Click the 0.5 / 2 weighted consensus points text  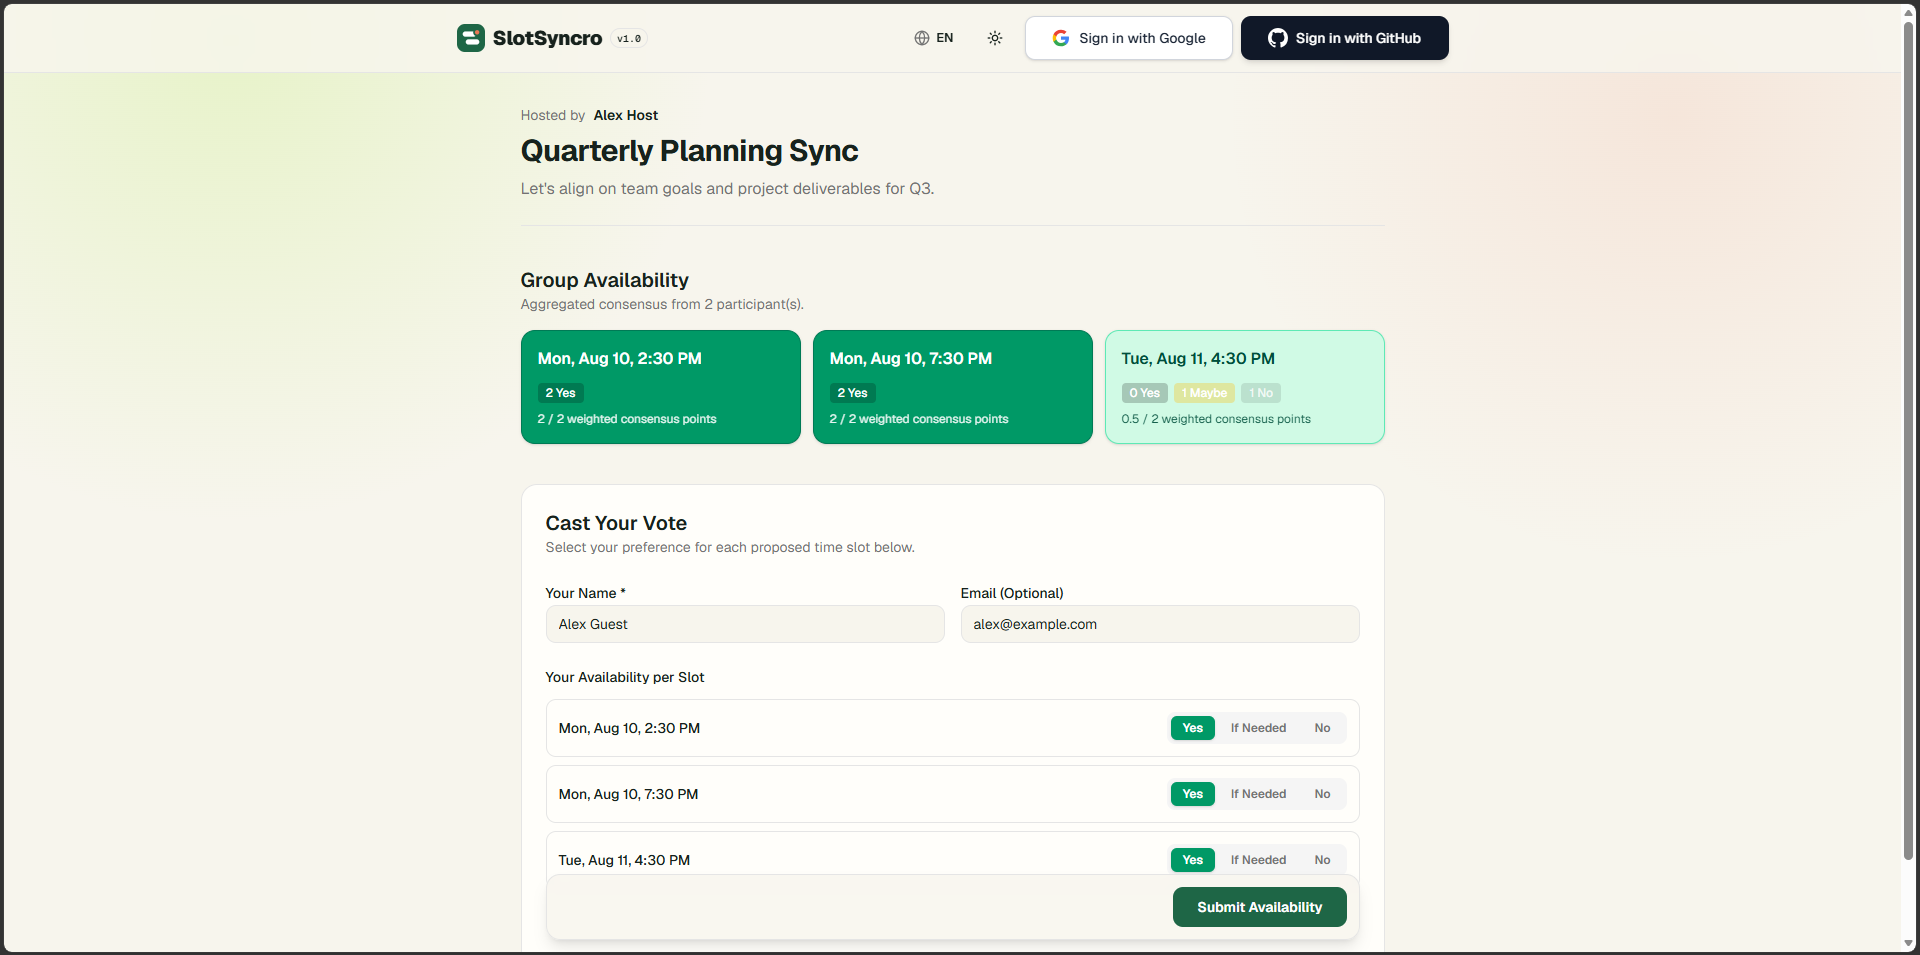click(1216, 419)
